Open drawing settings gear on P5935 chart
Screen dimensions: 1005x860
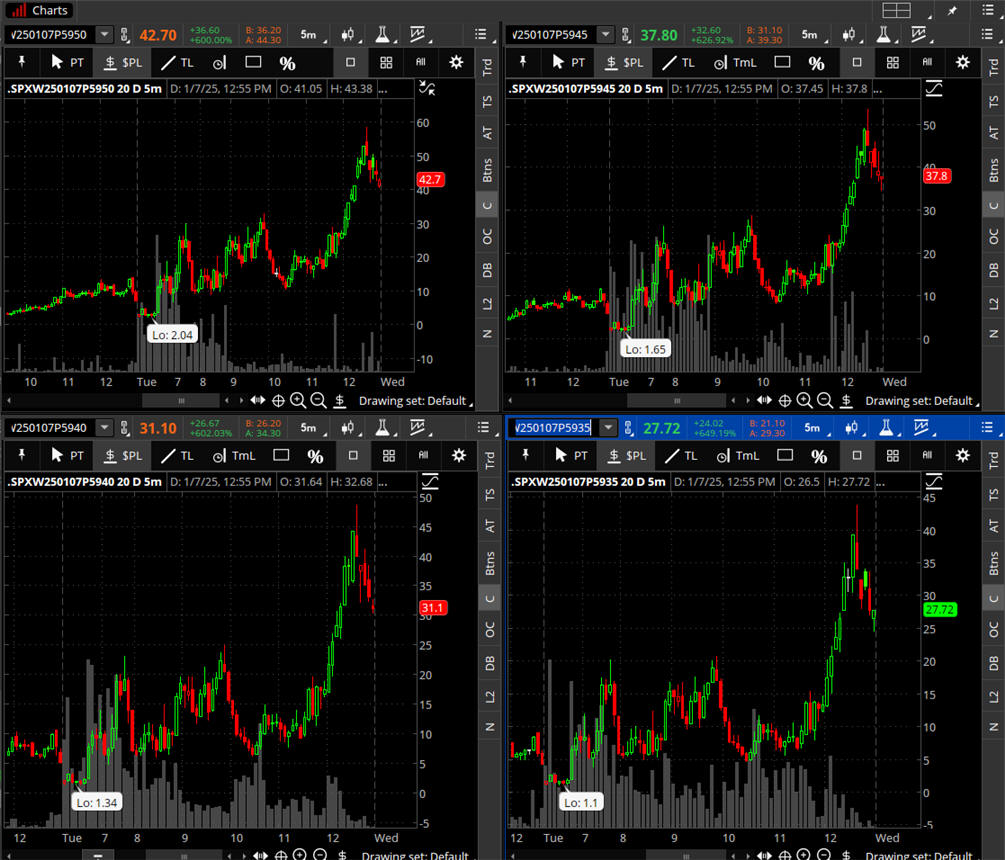(x=963, y=455)
